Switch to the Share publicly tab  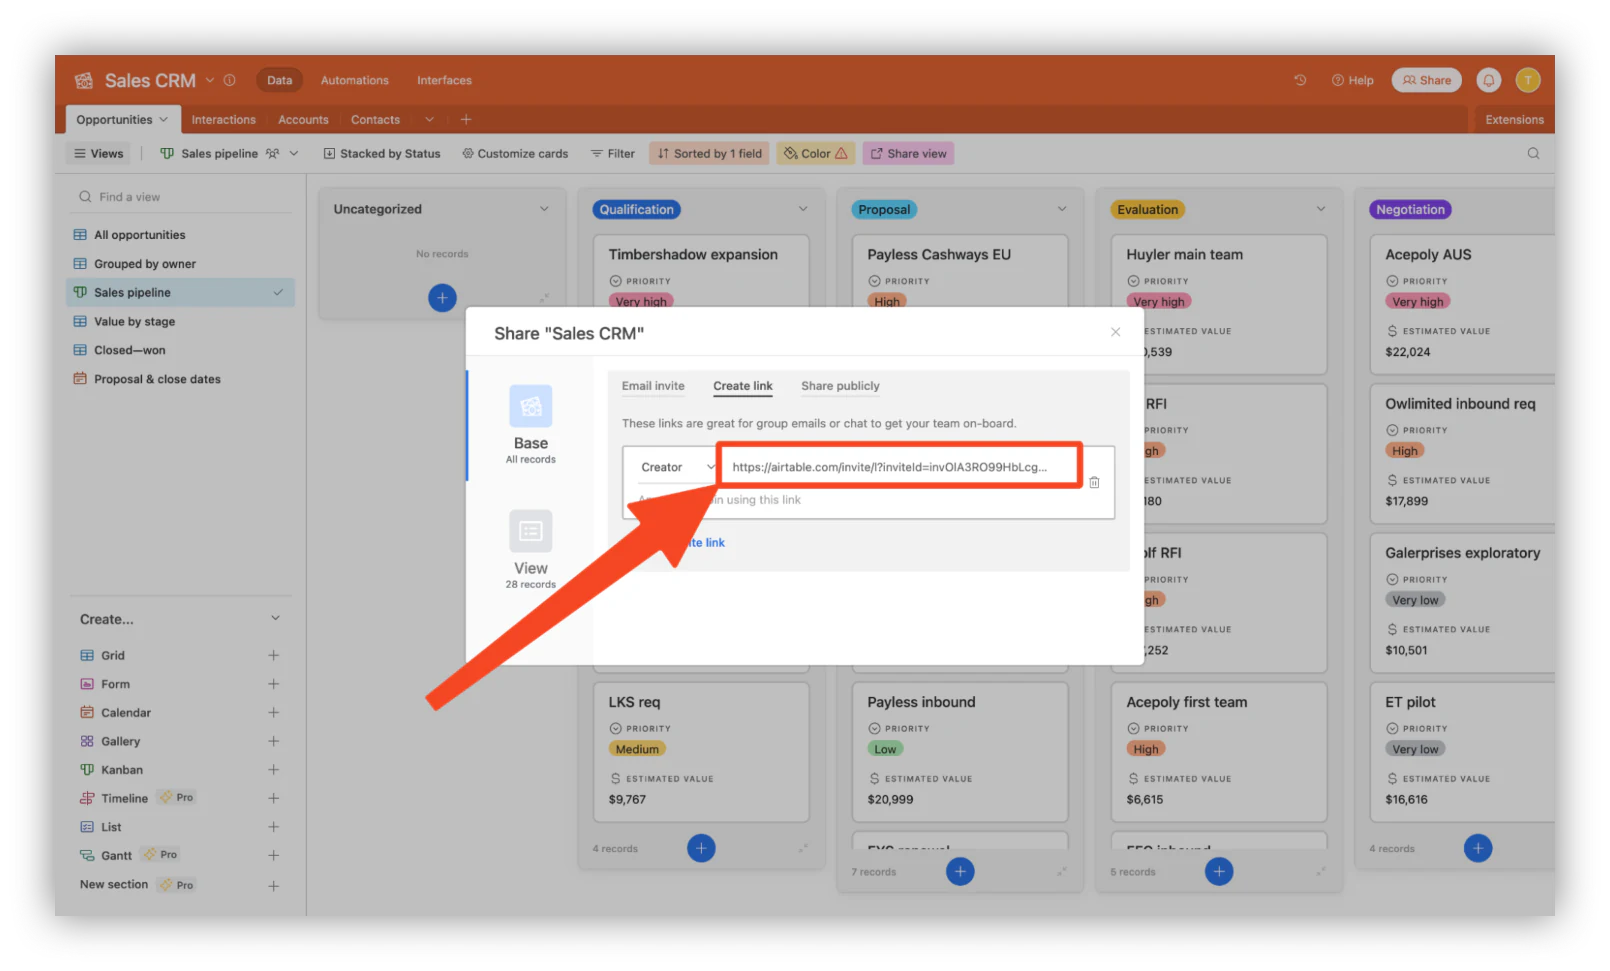coord(840,386)
